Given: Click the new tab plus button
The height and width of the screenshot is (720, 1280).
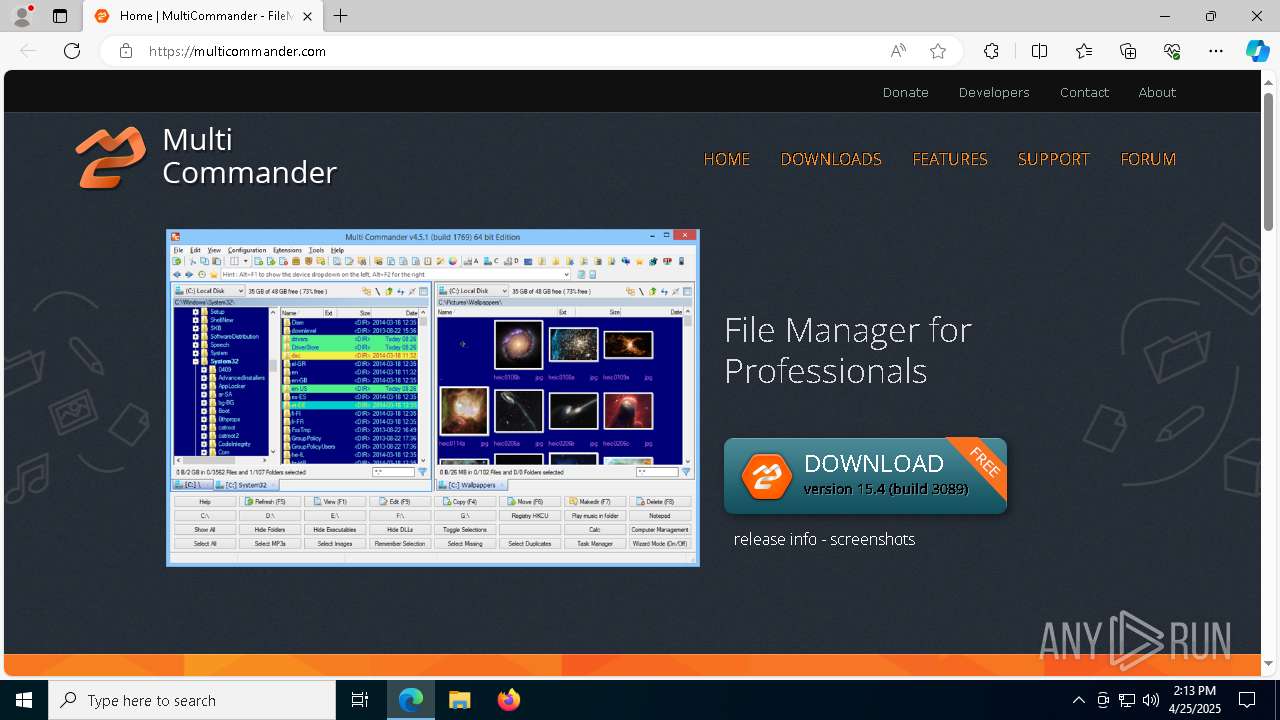Looking at the screenshot, I should point(341,16).
